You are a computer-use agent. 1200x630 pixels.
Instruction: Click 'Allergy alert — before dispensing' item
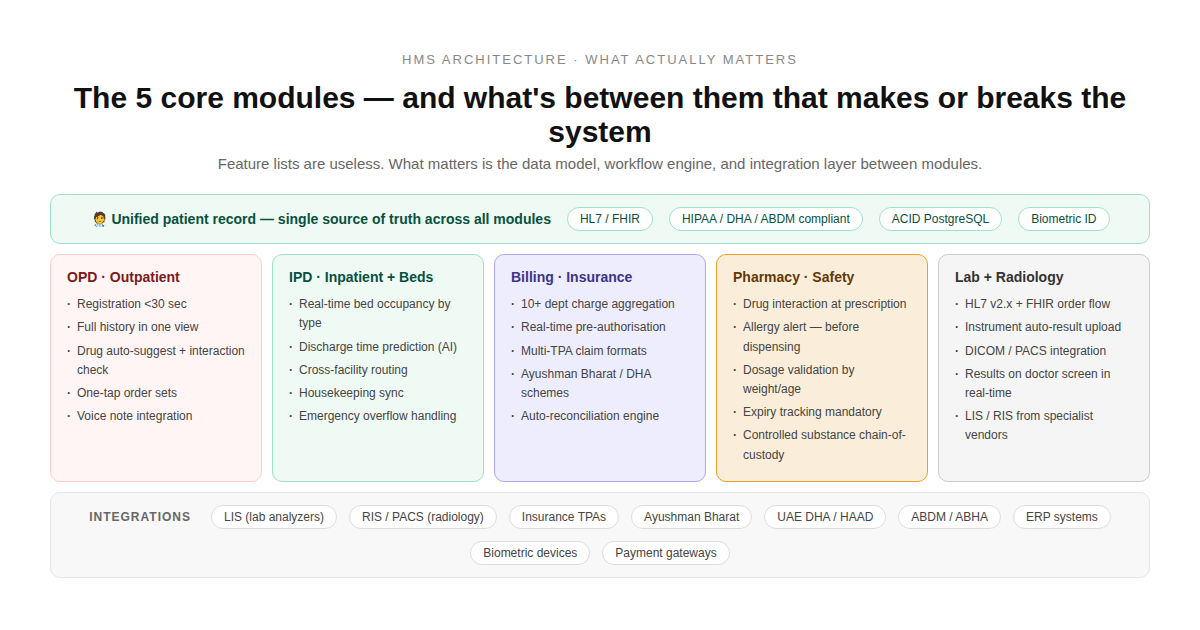[801, 337]
